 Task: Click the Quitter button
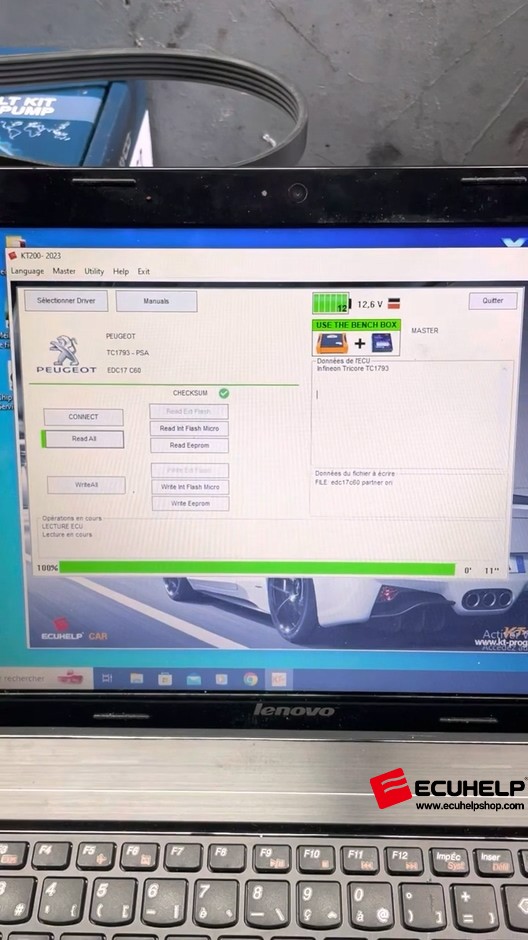[493, 300]
